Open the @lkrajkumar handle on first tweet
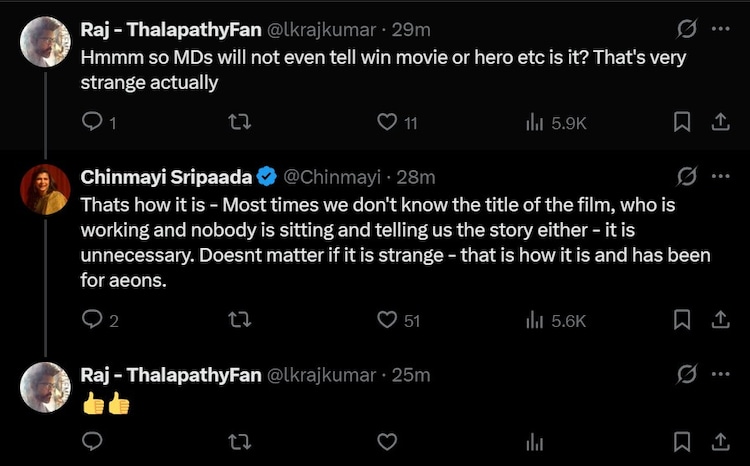The image size is (750, 466). [320, 31]
